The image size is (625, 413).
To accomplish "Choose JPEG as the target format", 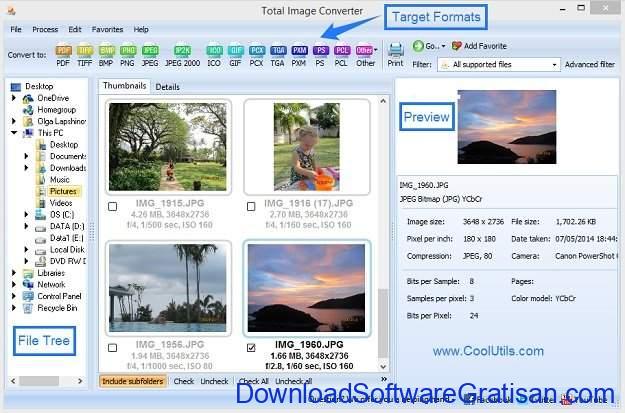I will (150, 55).
